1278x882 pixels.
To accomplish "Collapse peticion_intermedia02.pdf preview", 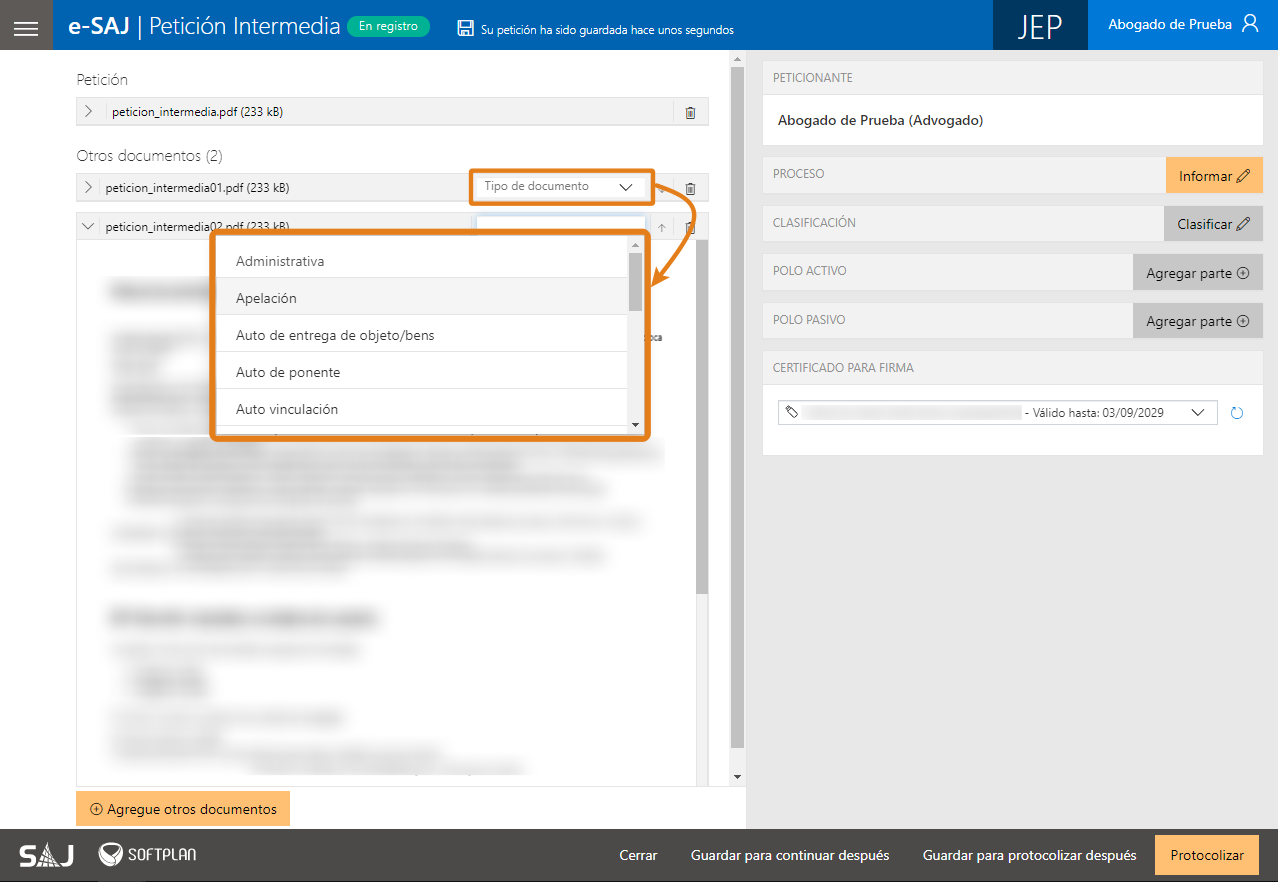I will (x=88, y=227).
